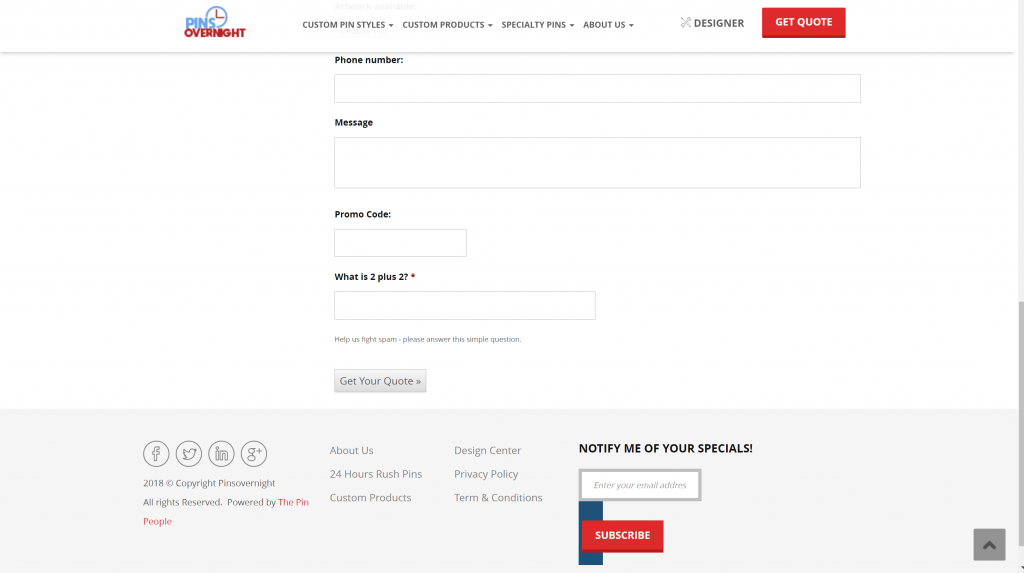Open the 24 Hours Rush Pins link
1024x573 pixels.
point(376,474)
